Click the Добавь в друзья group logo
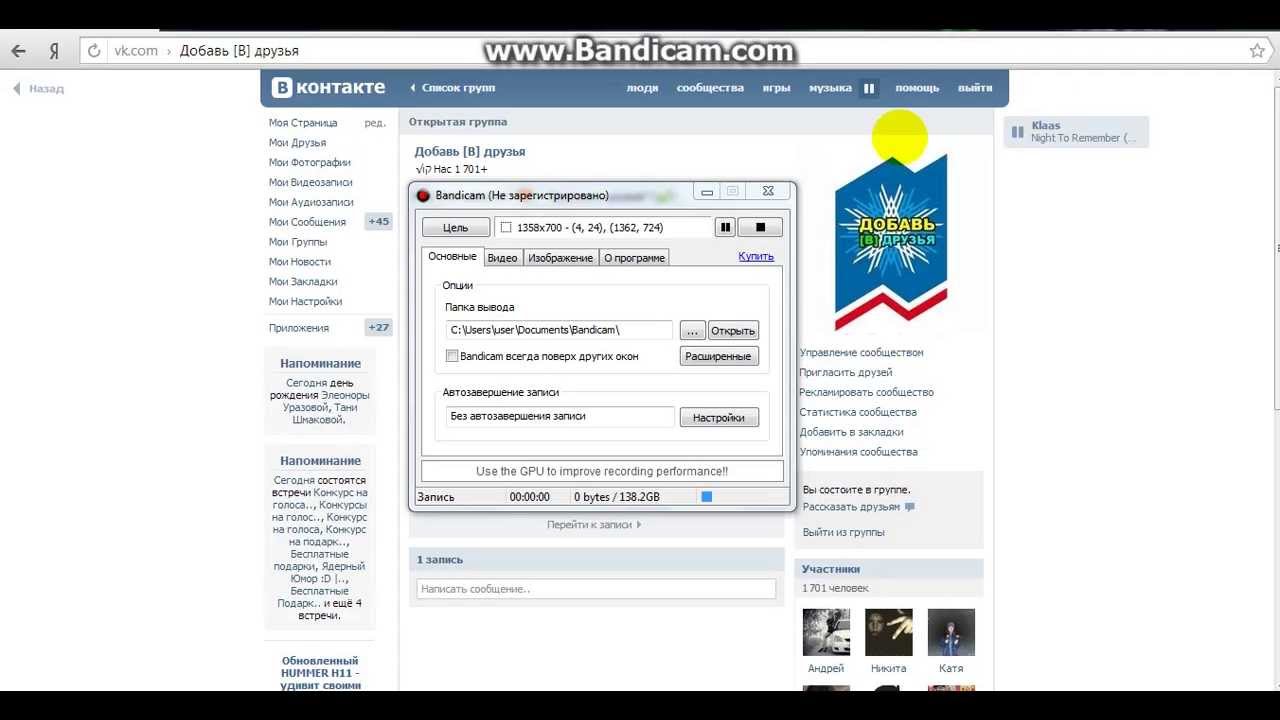Screen dimensions: 1280x720 click(x=891, y=244)
